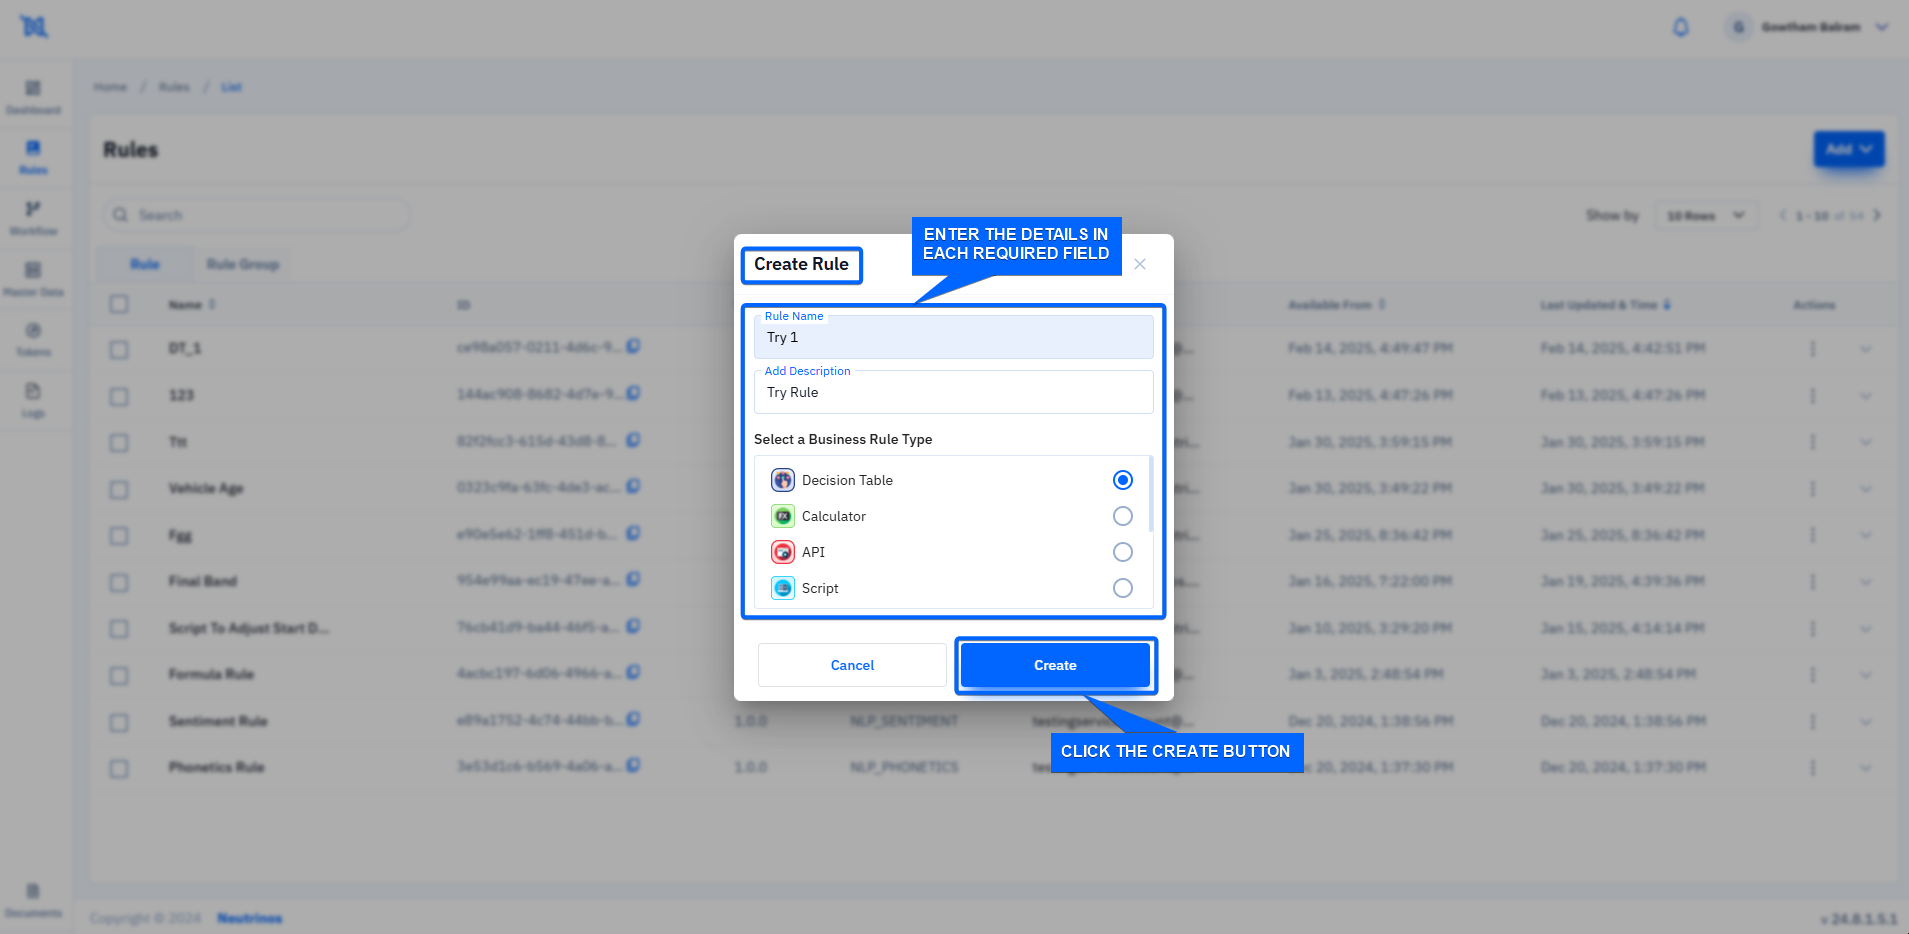
Task: Click the Create button
Action: [1055, 665]
